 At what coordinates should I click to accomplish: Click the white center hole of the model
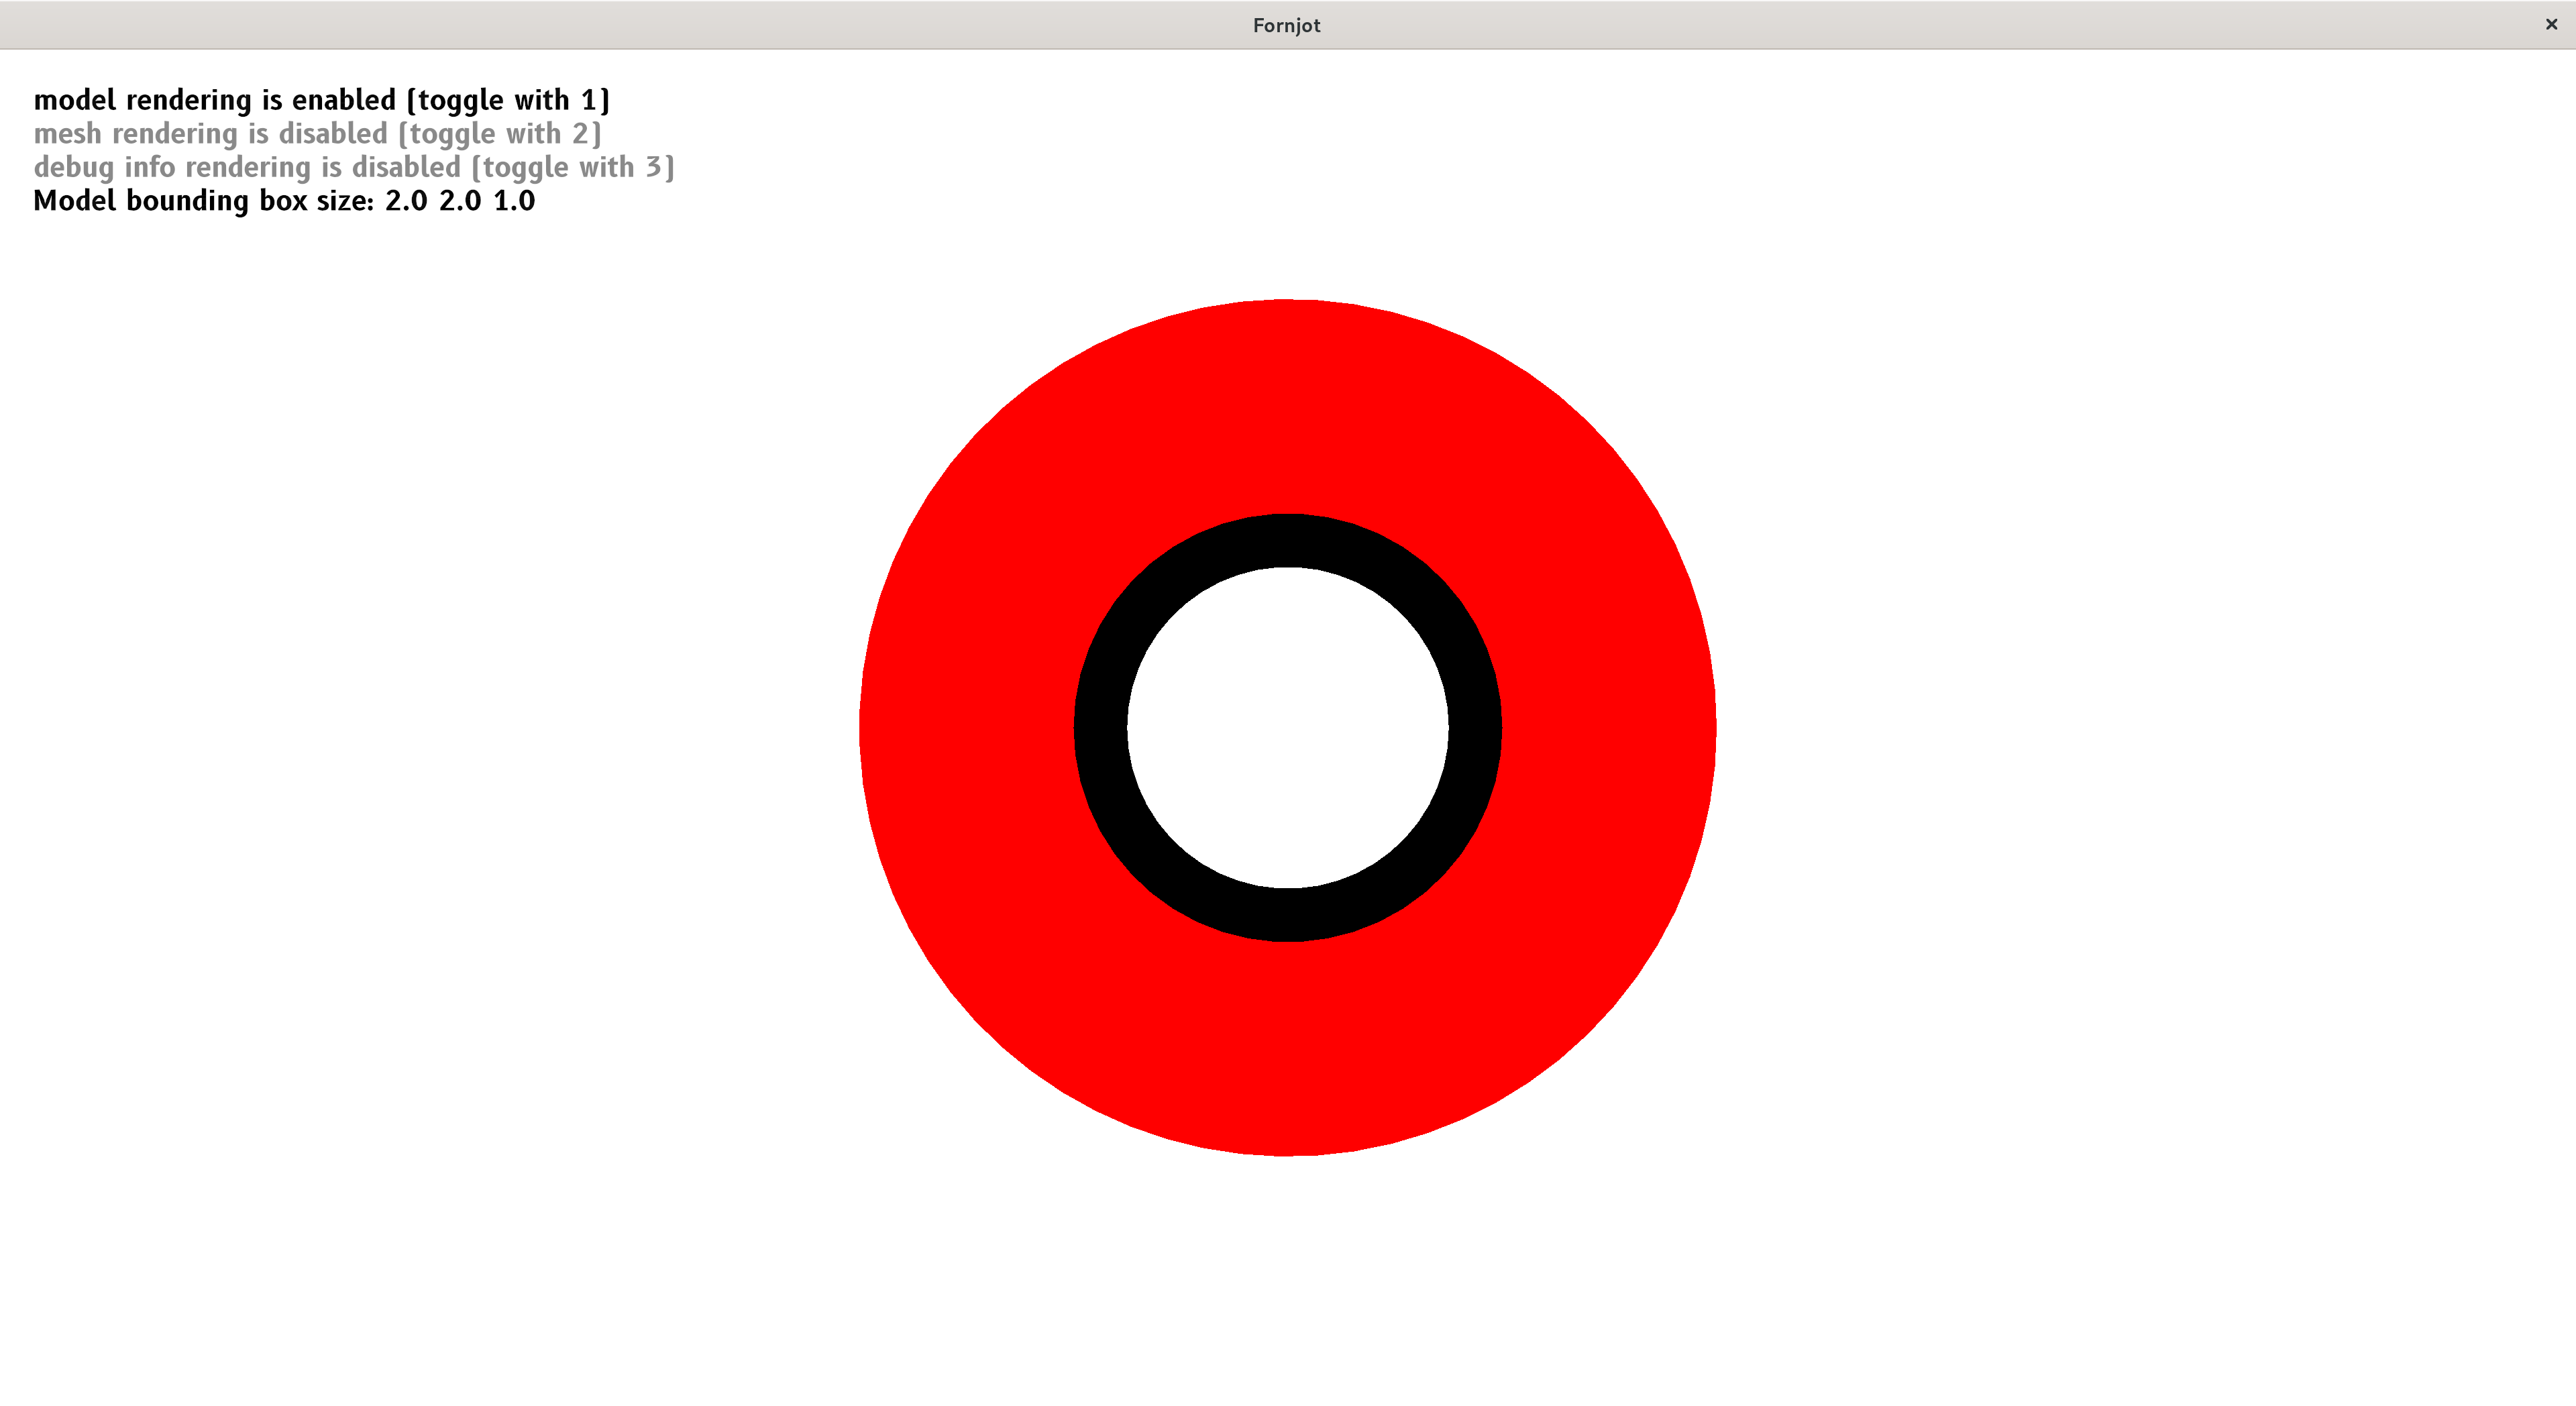(x=1287, y=730)
